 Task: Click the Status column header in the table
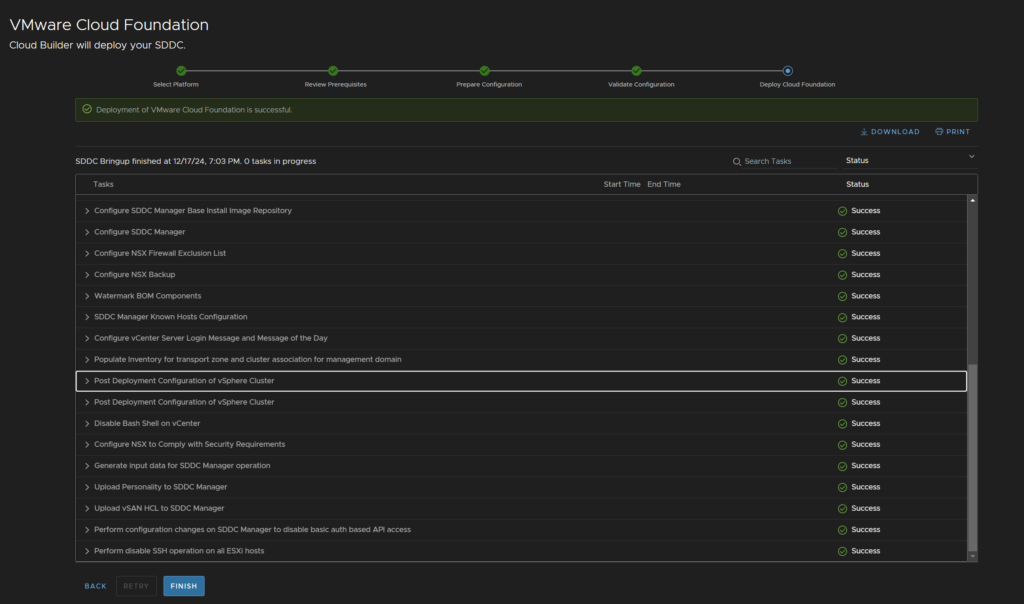point(857,184)
